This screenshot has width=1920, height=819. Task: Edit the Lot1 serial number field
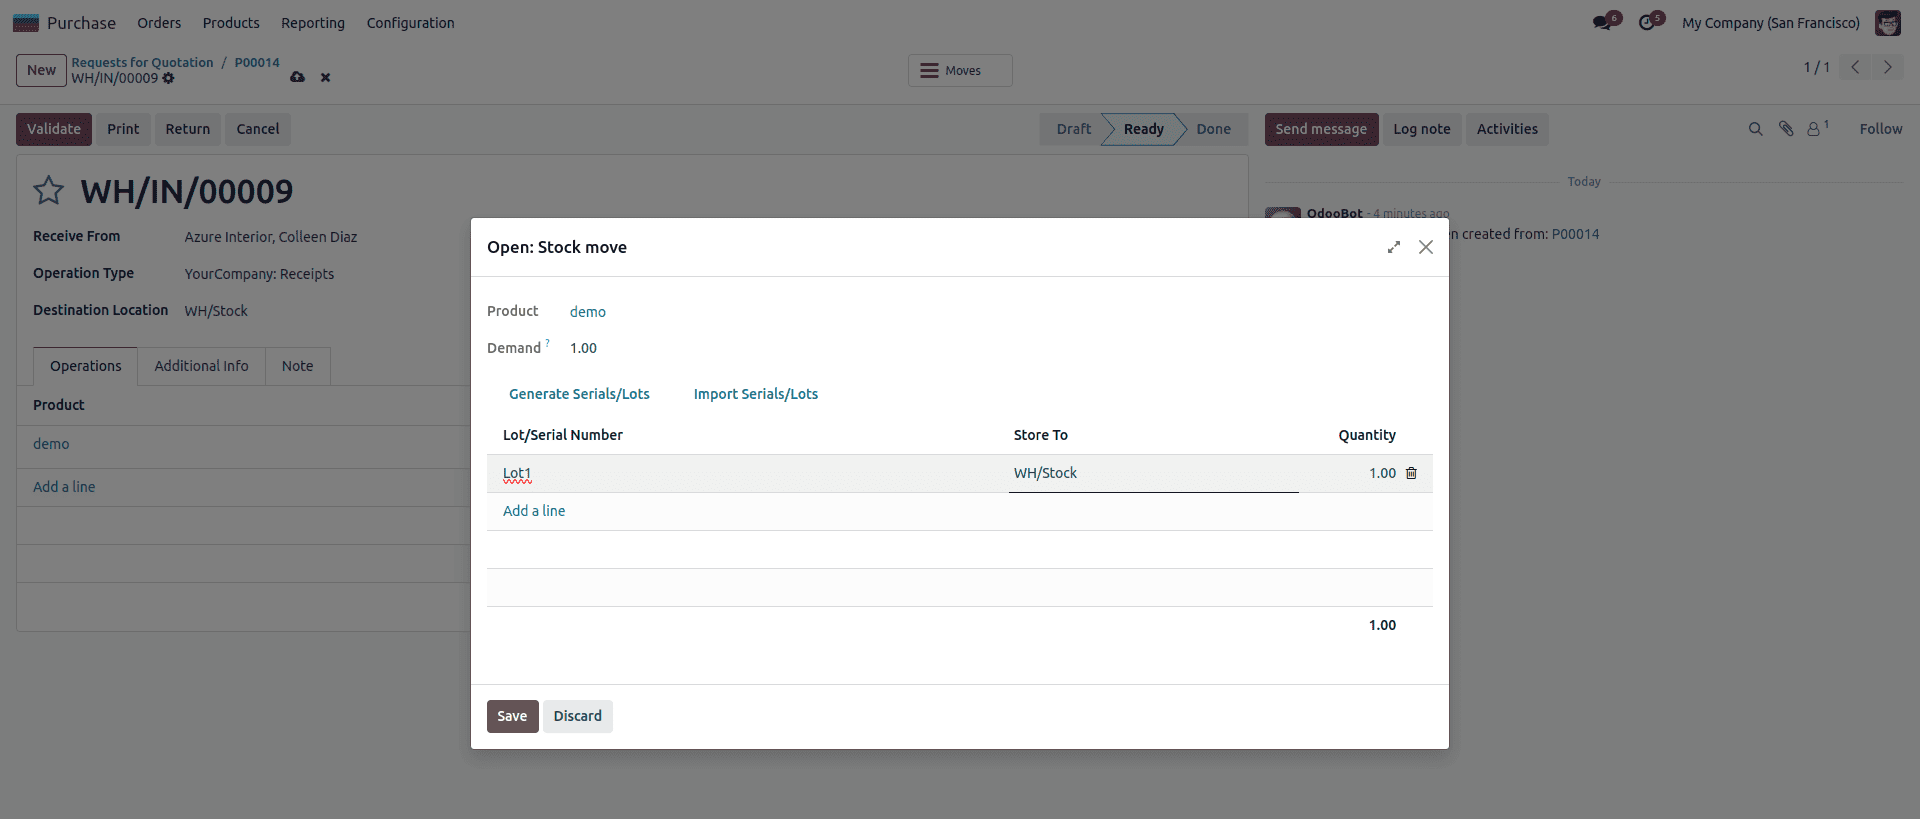(x=746, y=473)
